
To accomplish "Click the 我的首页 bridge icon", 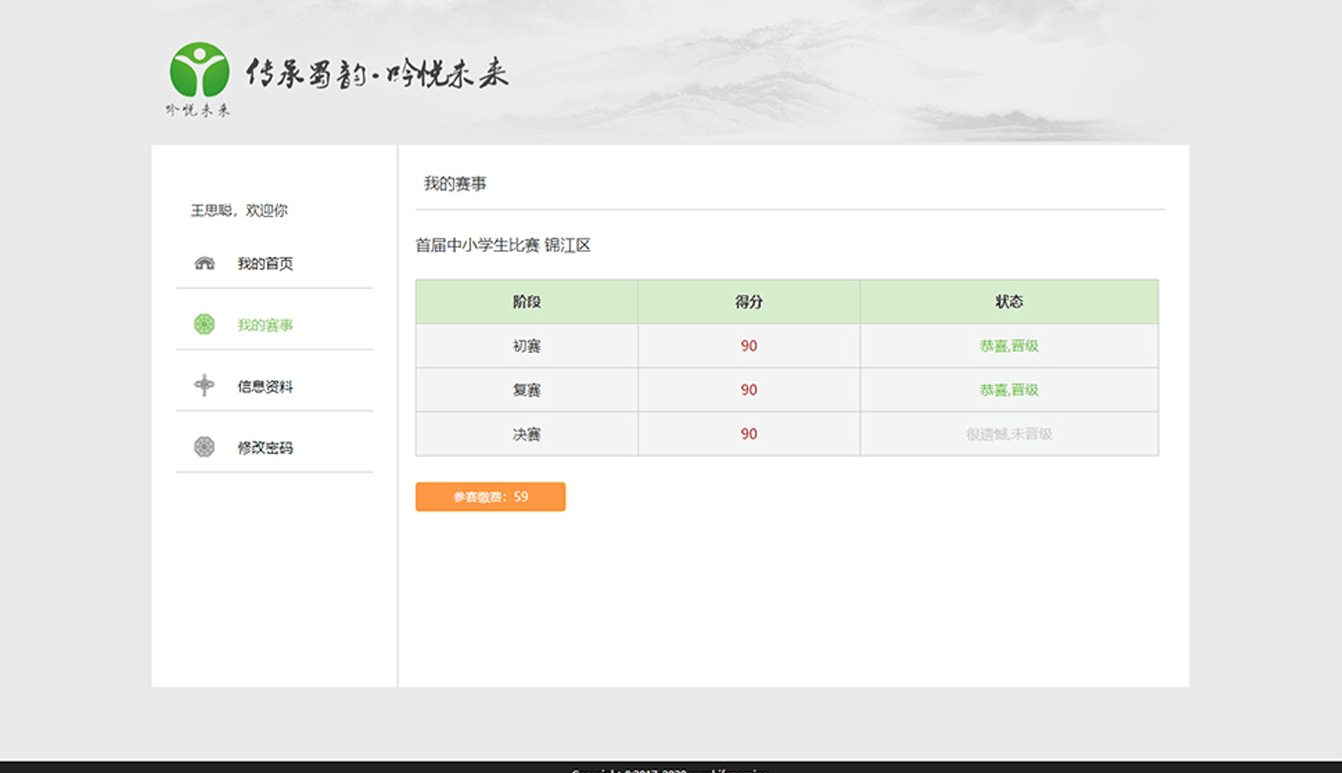I will tap(204, 264).
